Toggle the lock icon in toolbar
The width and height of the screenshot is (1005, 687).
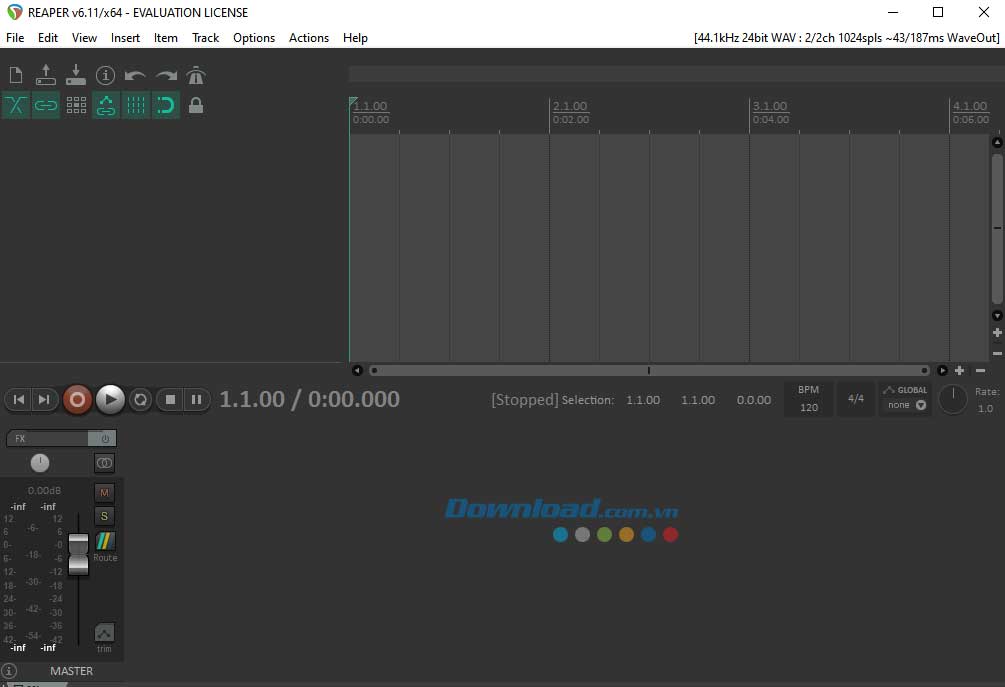click(196, 105)
